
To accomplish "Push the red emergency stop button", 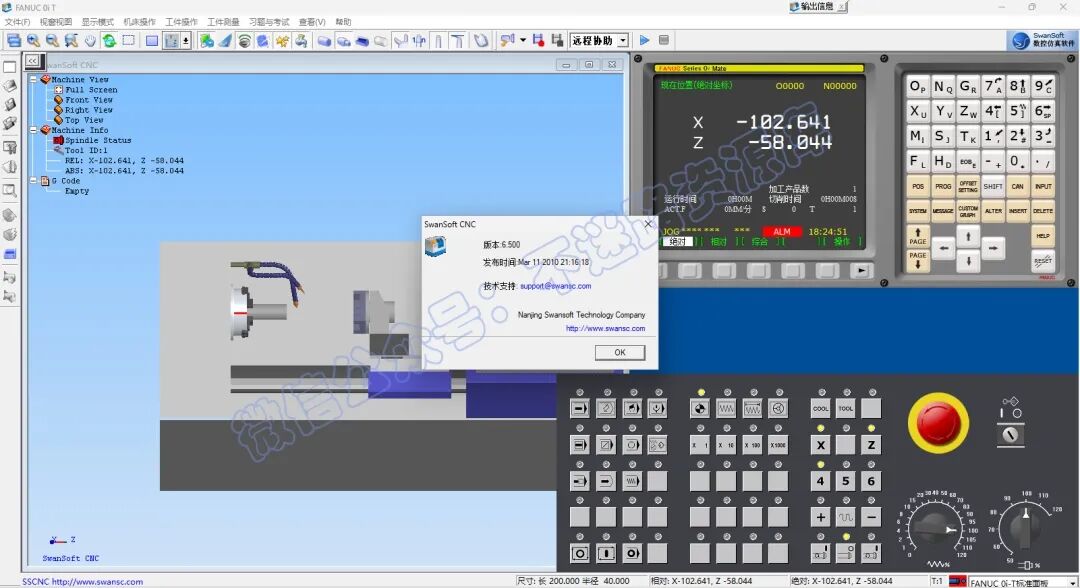I will 938,422.
